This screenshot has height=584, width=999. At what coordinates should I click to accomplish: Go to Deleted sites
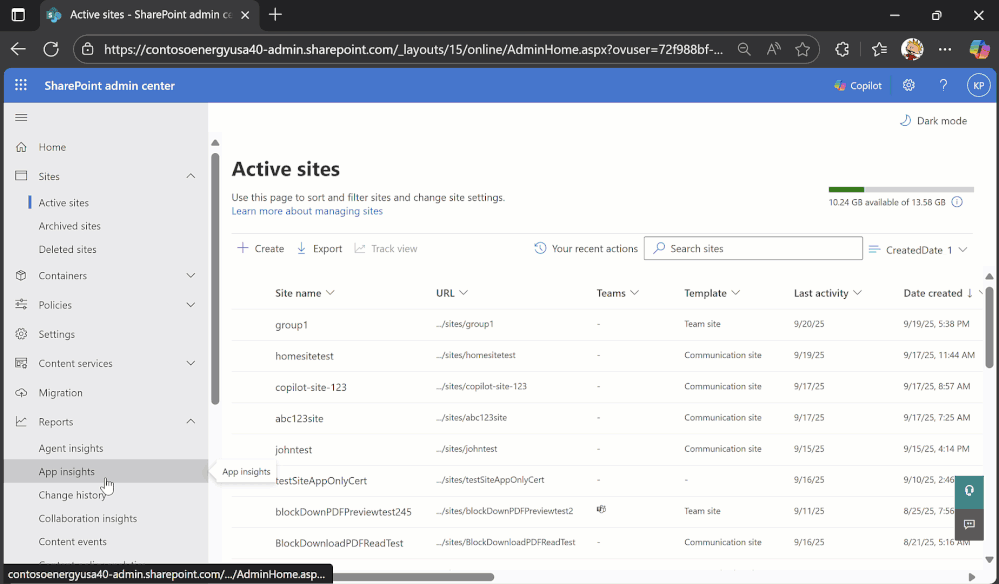[68, 250]
